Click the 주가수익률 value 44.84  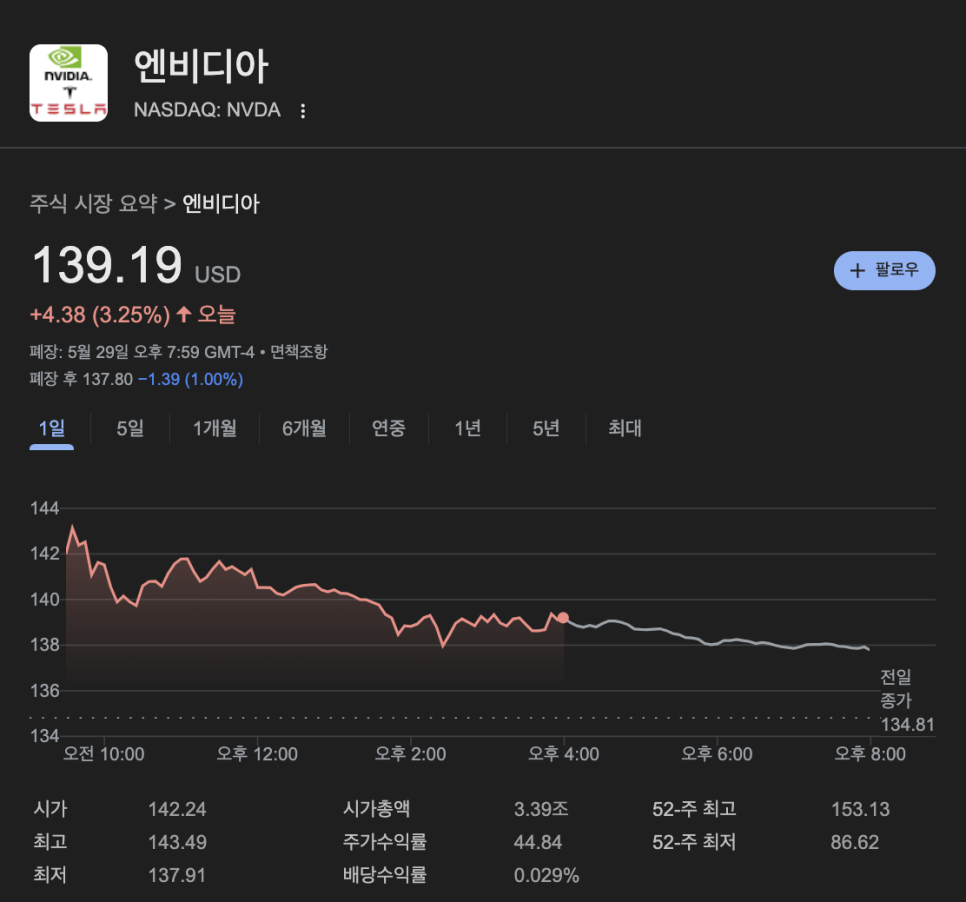point(538,842)
